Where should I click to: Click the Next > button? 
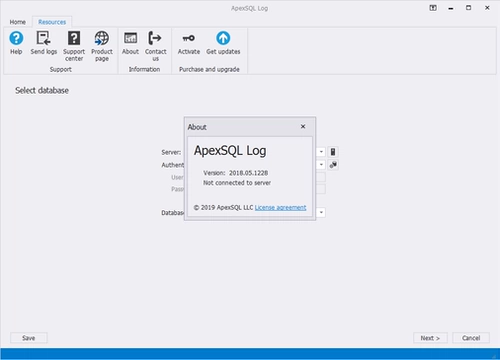pos(430,338)
